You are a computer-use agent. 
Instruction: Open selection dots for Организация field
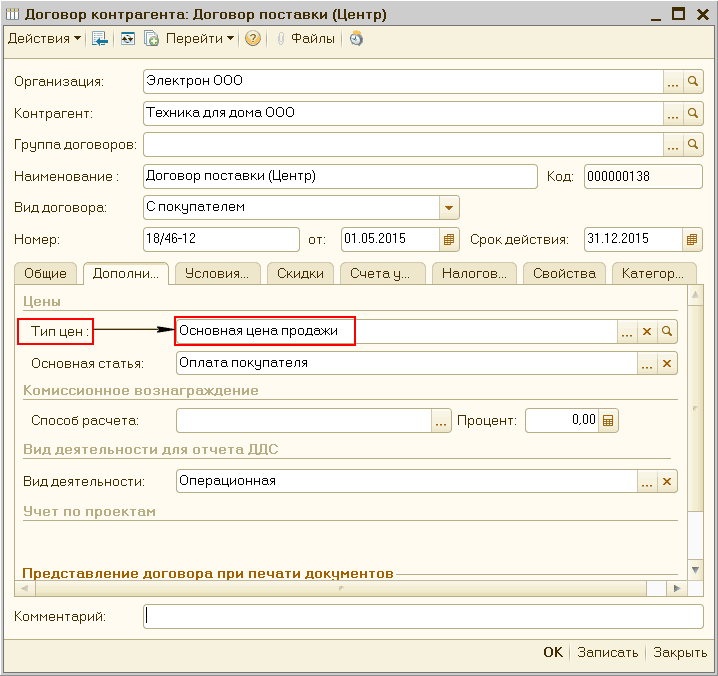point(673,82)
